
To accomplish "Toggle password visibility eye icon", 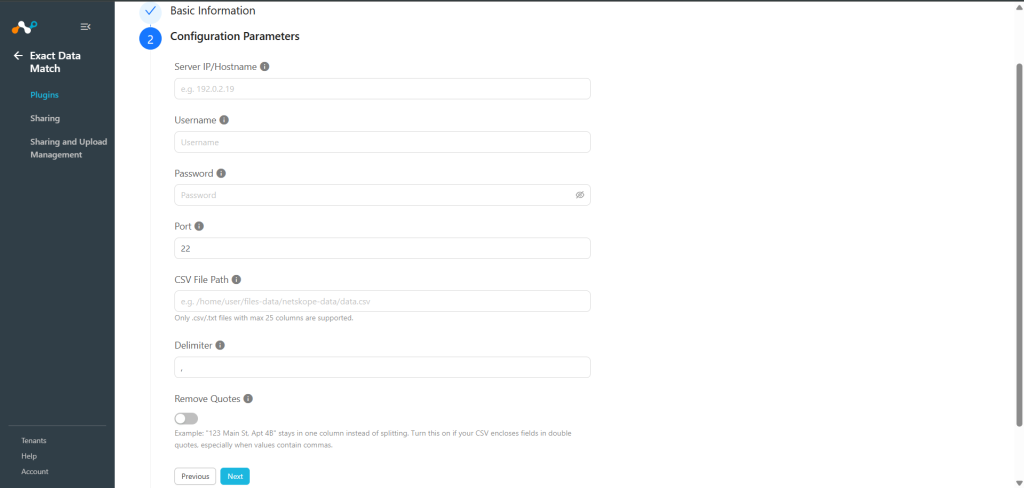I will pos(579,195).
